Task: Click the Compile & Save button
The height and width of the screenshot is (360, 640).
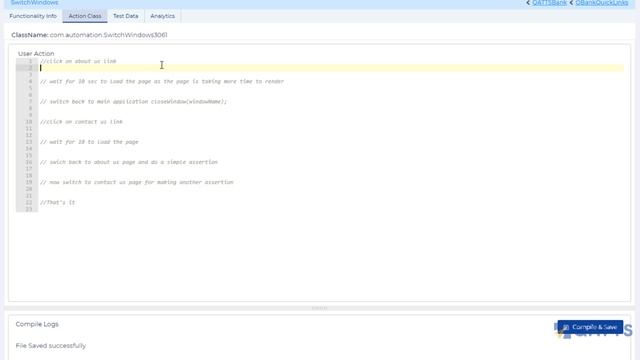Action: pyautogui.click(x=590, y=327)
